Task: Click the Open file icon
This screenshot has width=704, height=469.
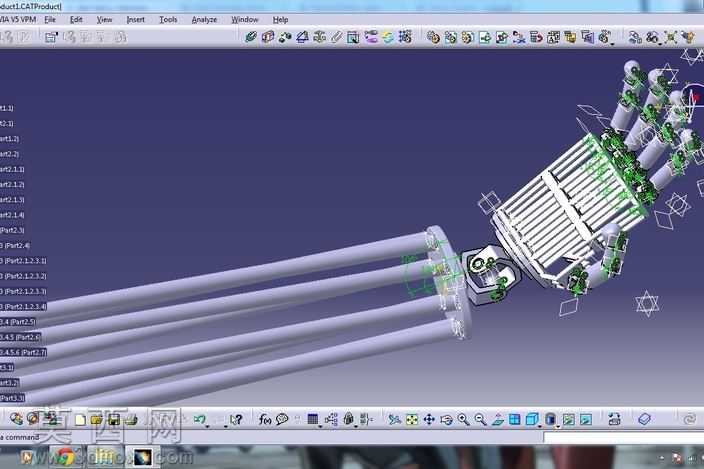Action: click(x=97, y=419)
